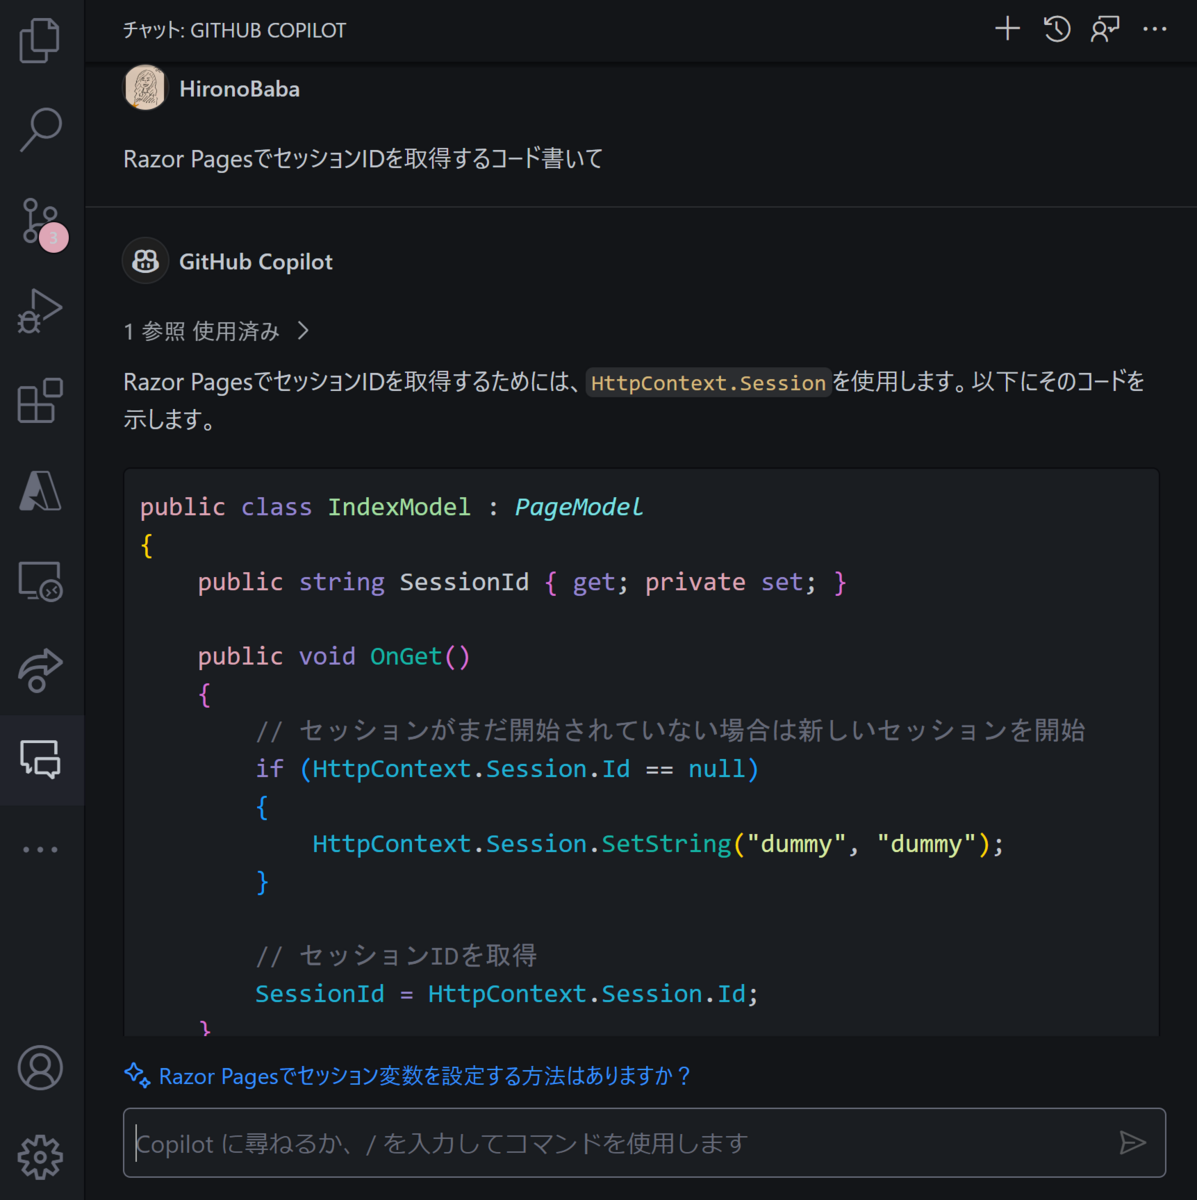This screenshot has height=1200, width=1197.
Task: Click the sparkle icon beside follow-up suggestion
Action: click(x=137, y=1075)
